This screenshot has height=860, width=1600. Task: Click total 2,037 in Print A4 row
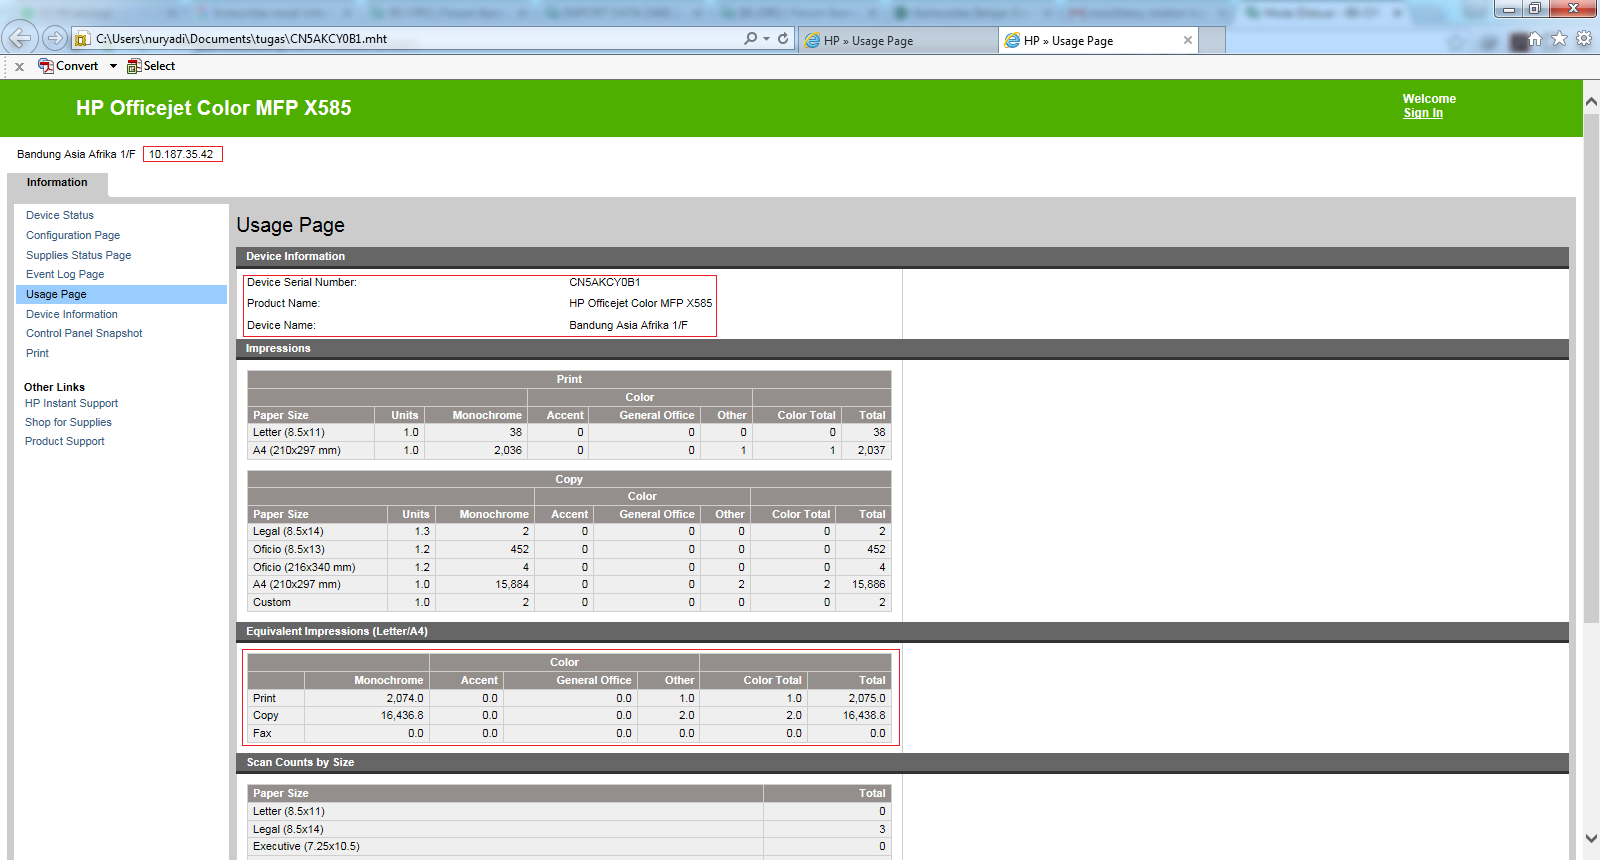[x=871, y=451]
